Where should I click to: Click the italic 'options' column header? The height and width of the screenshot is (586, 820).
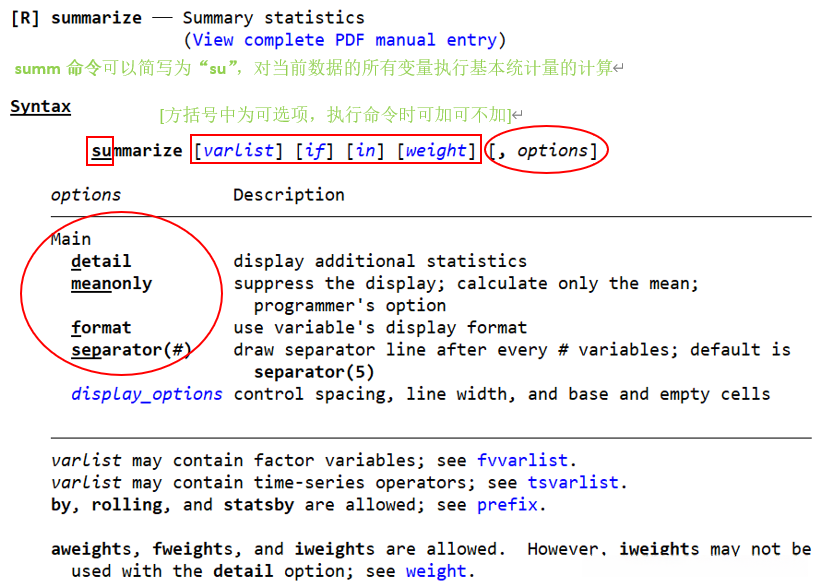[x=86, y=195]
